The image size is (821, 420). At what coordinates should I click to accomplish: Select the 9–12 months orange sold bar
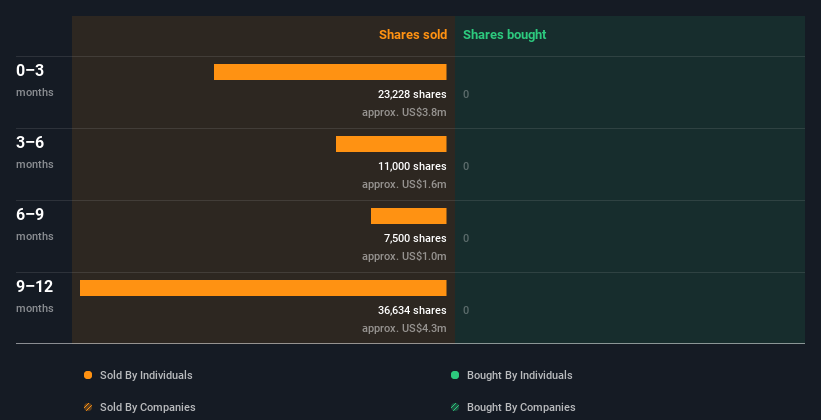click(263, 288)
